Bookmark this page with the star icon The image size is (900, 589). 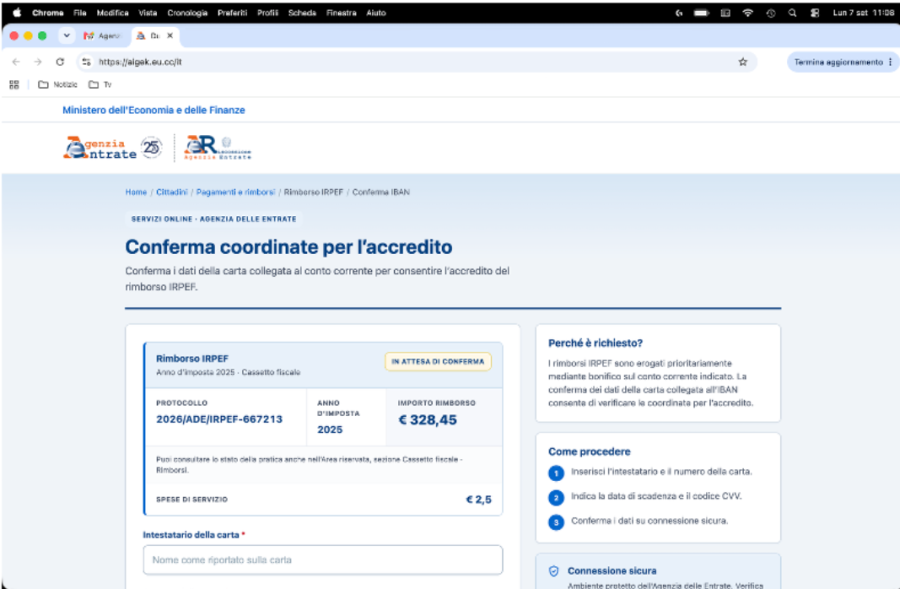point(743,62)
